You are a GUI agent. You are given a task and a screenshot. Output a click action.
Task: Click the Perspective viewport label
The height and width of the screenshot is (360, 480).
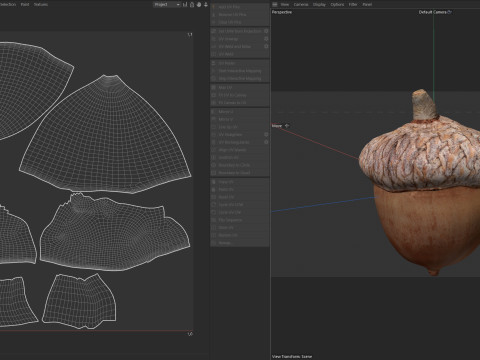point(282,12)
